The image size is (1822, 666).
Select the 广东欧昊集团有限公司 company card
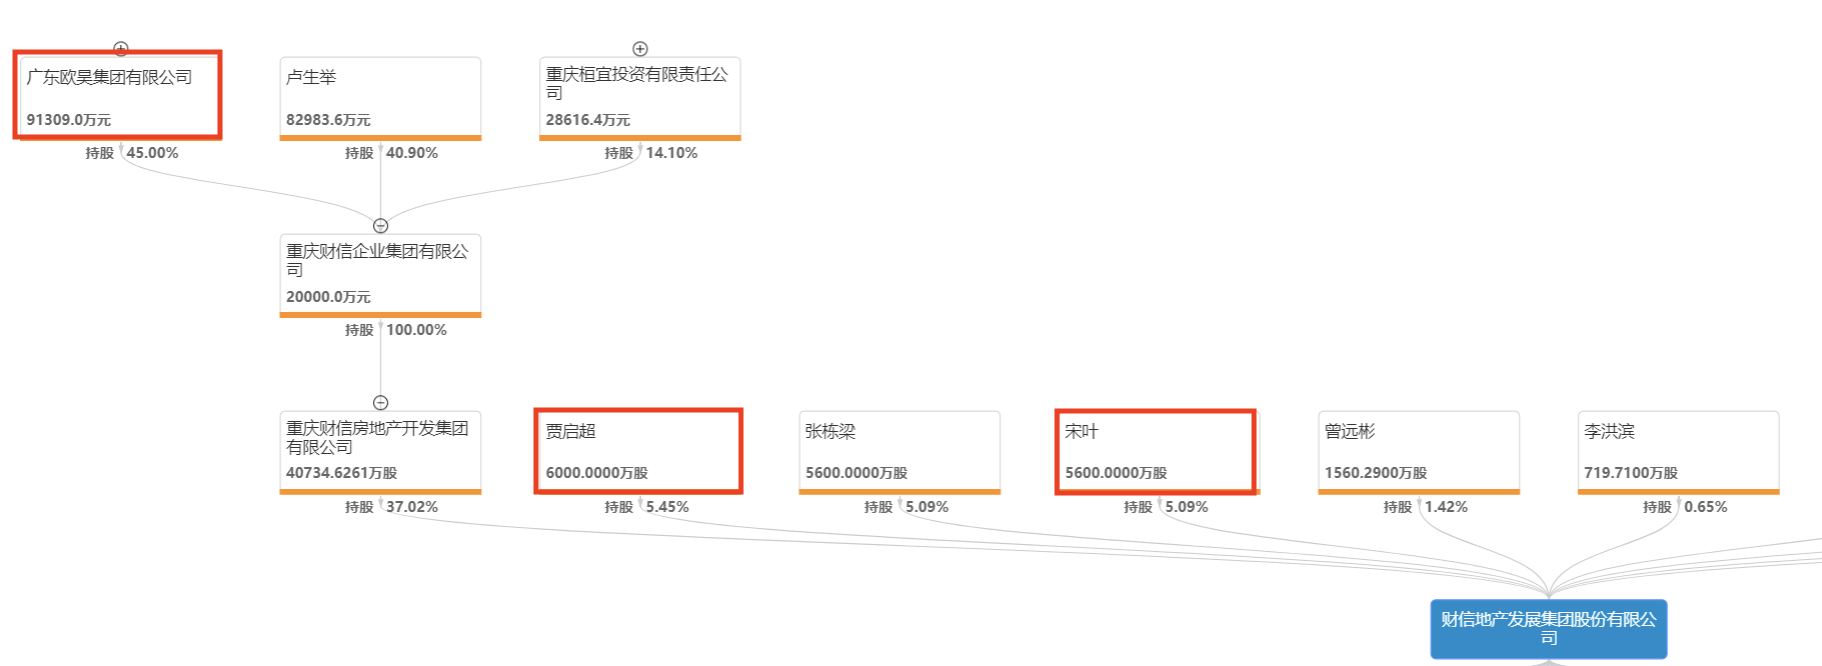point(118,96)
